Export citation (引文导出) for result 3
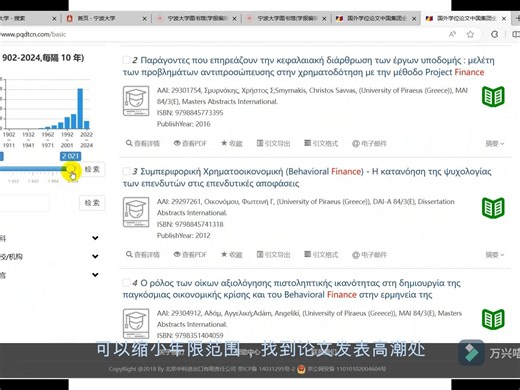This screenshot has height=390, width=520. click(273, 255)
